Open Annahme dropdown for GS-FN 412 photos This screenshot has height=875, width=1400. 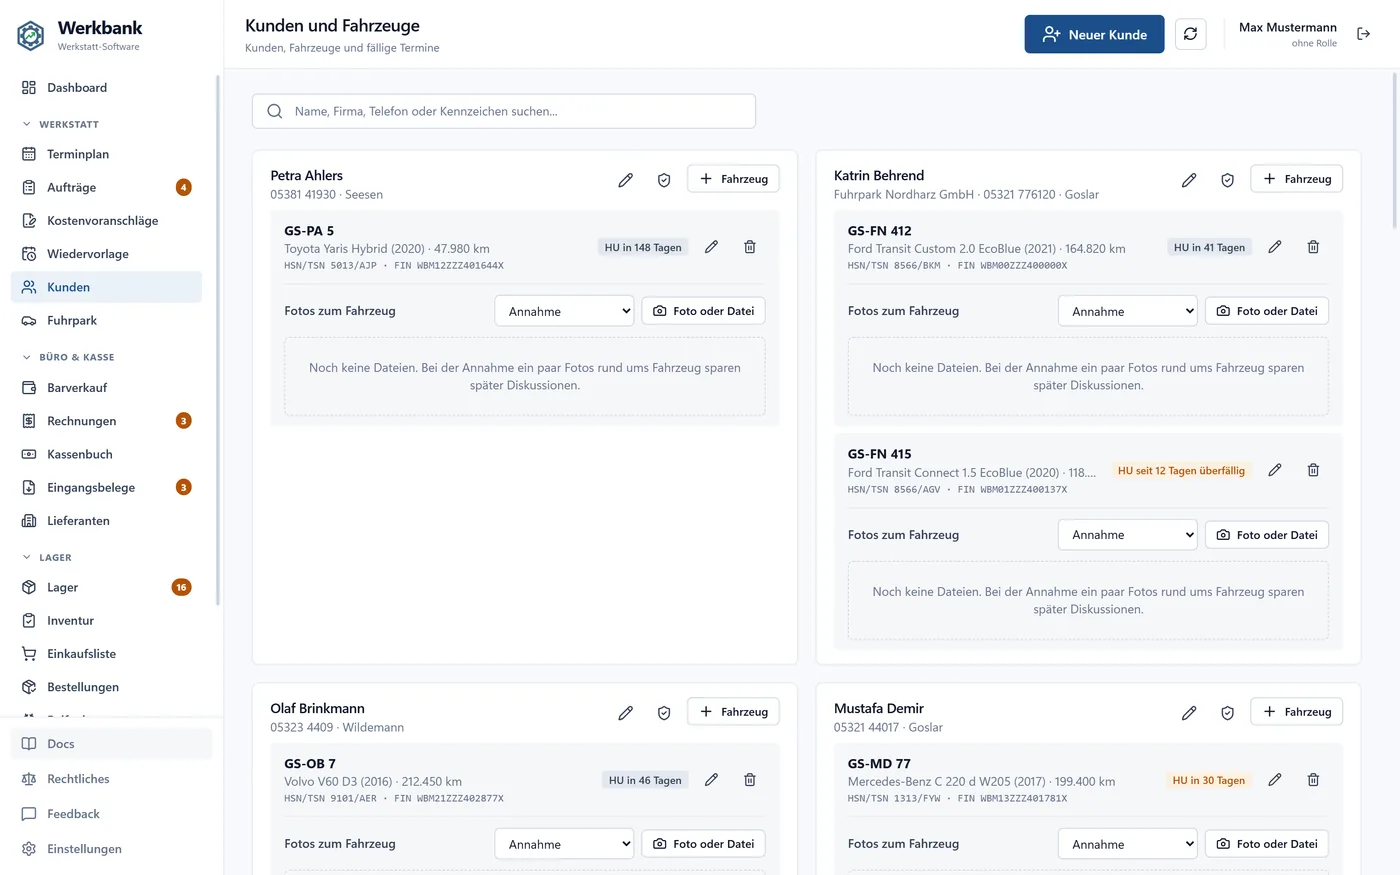pos(1128,311)
